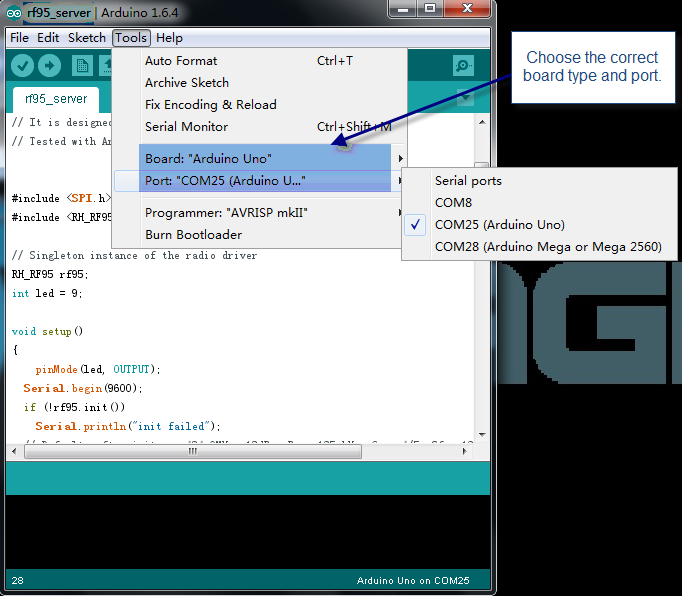Click the New sketch toolbar icon
The width and height of the screenshot is (682, 596).
pyautogui.click(x=82, y=66)
